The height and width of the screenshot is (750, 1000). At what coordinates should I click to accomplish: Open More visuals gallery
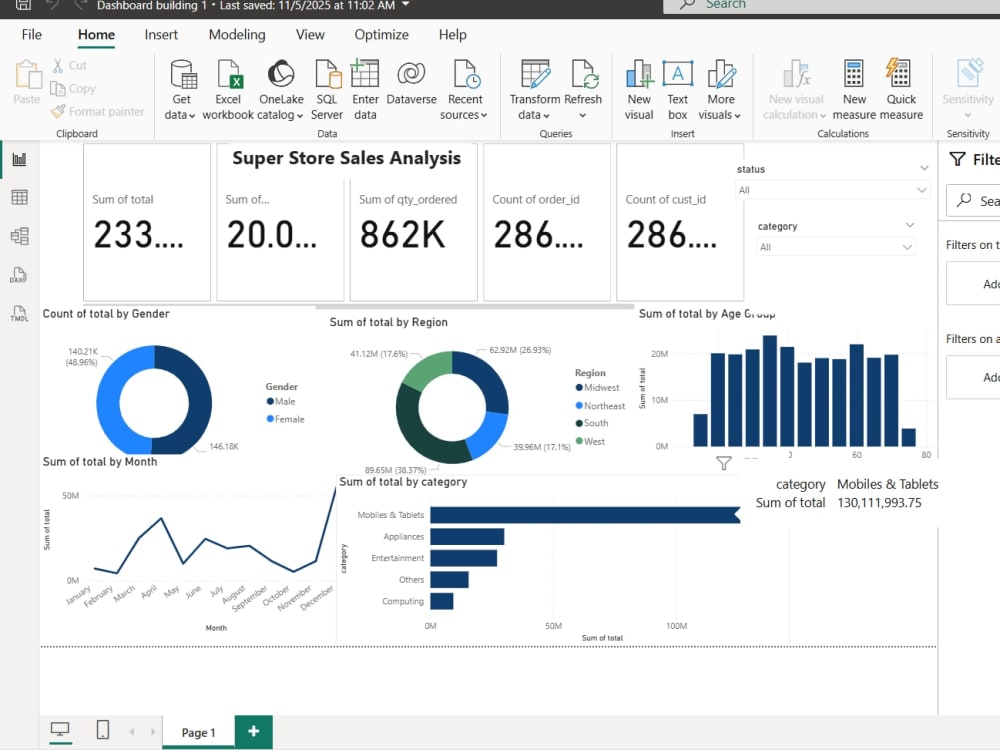(x=721, y=89)
